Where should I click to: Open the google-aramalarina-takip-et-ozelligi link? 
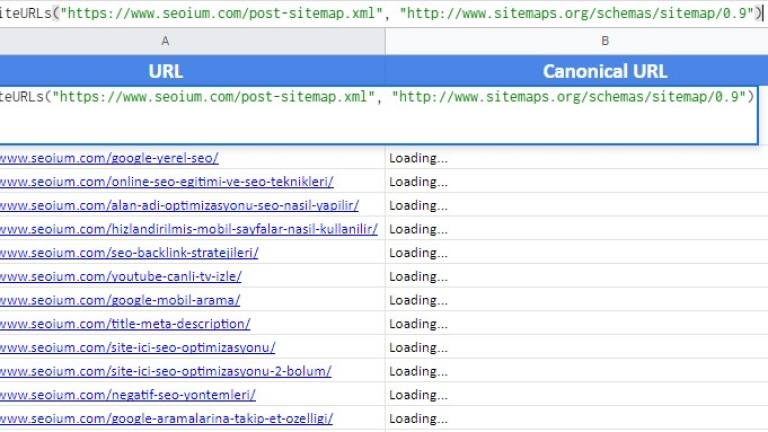pos(167,418)
